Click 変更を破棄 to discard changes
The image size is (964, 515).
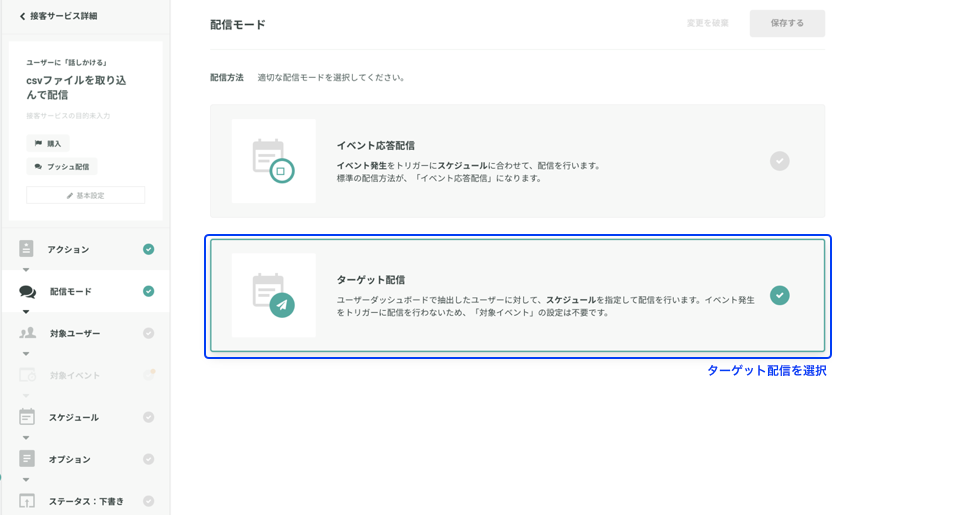tap(708, 23)
